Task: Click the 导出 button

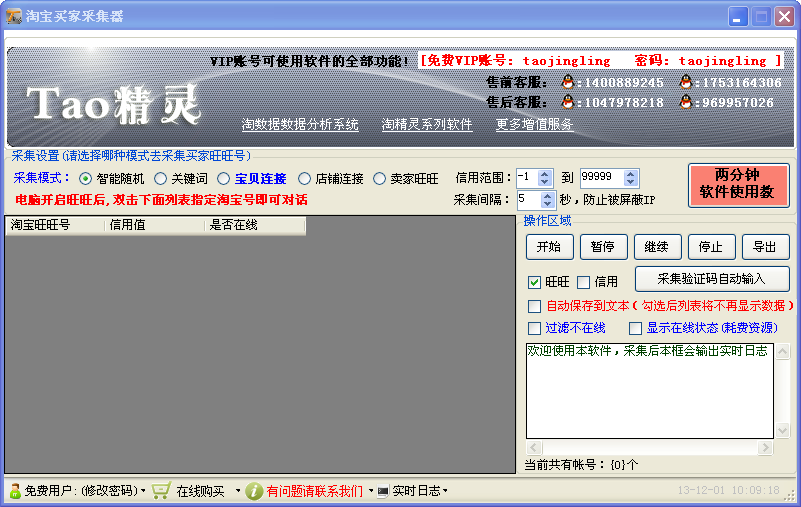Action: click(x=765, y=247)
